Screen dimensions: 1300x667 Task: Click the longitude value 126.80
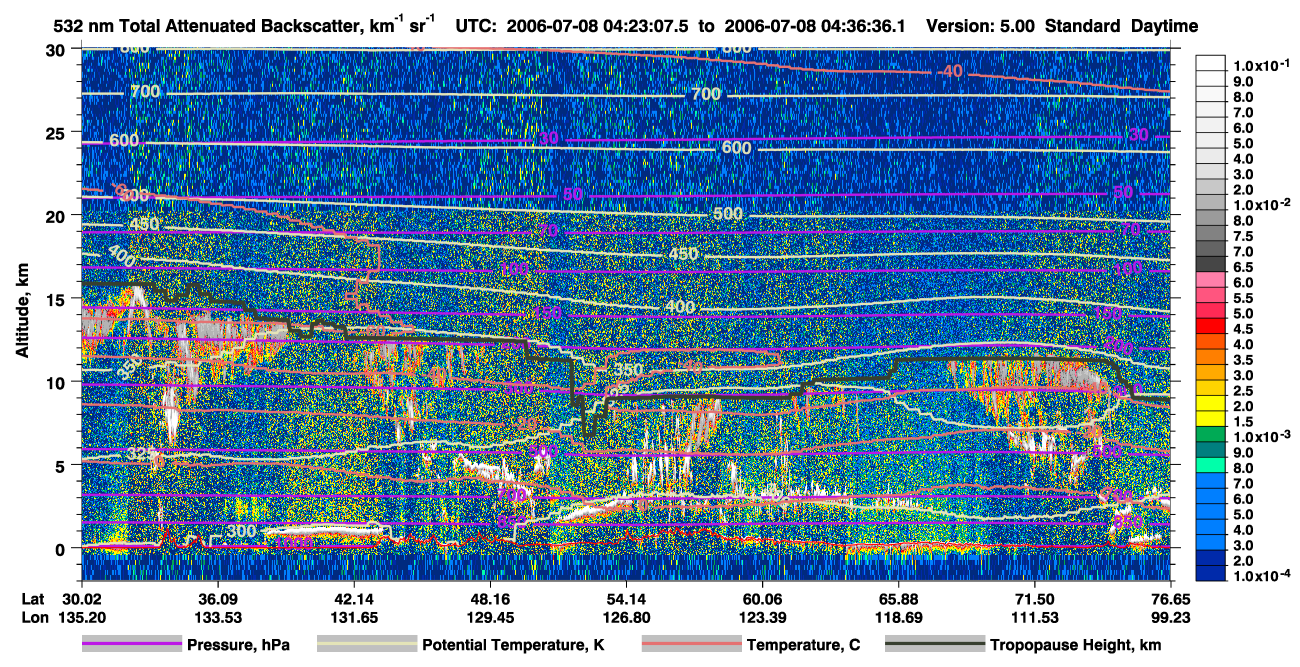click(625, 617)
